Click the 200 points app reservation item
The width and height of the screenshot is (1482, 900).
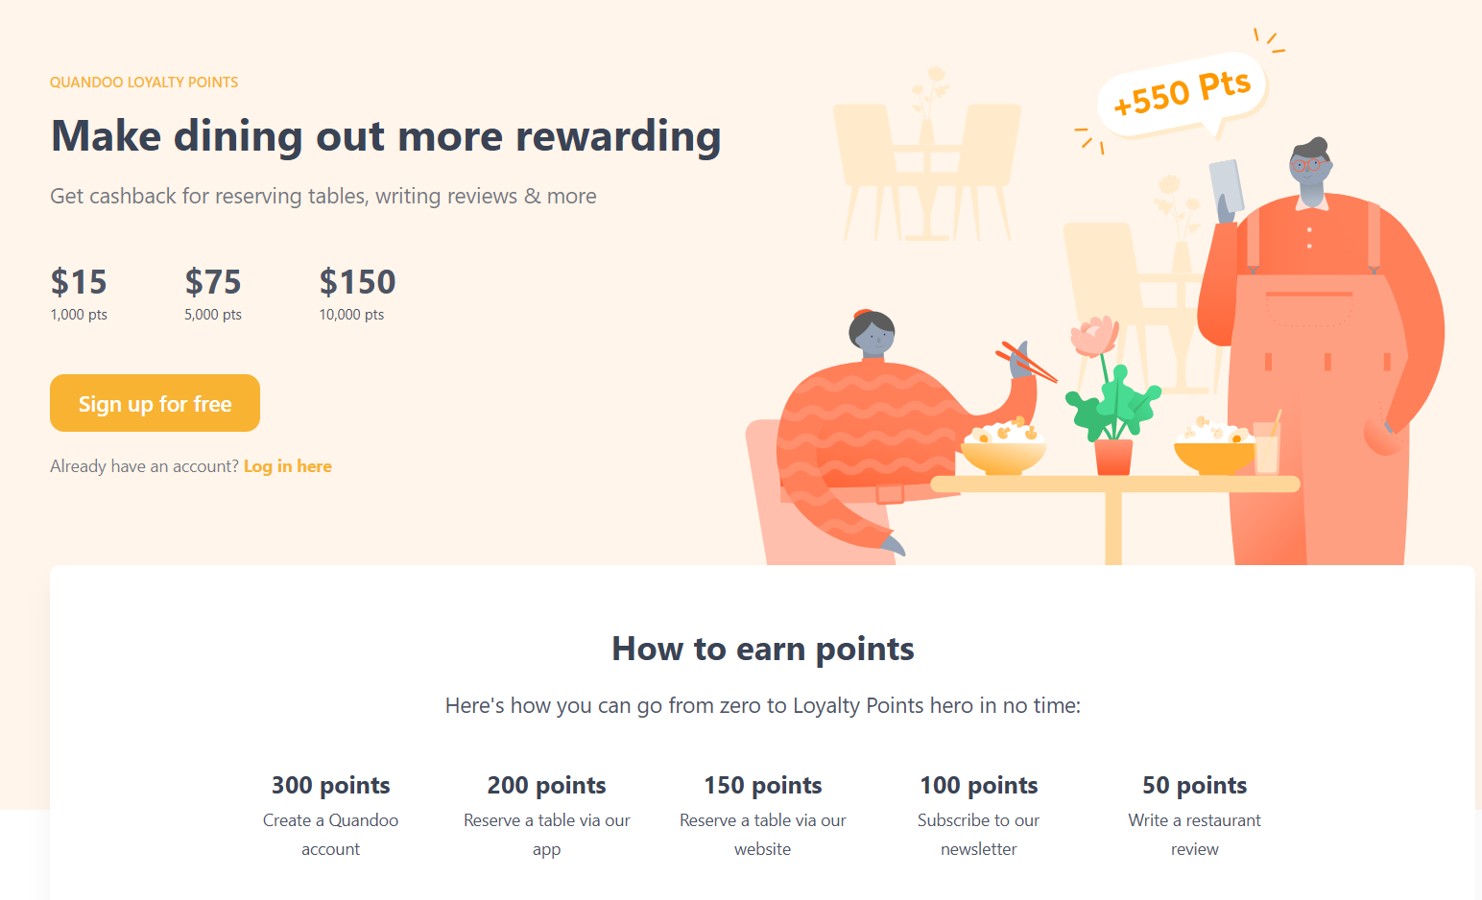[546, 815]
